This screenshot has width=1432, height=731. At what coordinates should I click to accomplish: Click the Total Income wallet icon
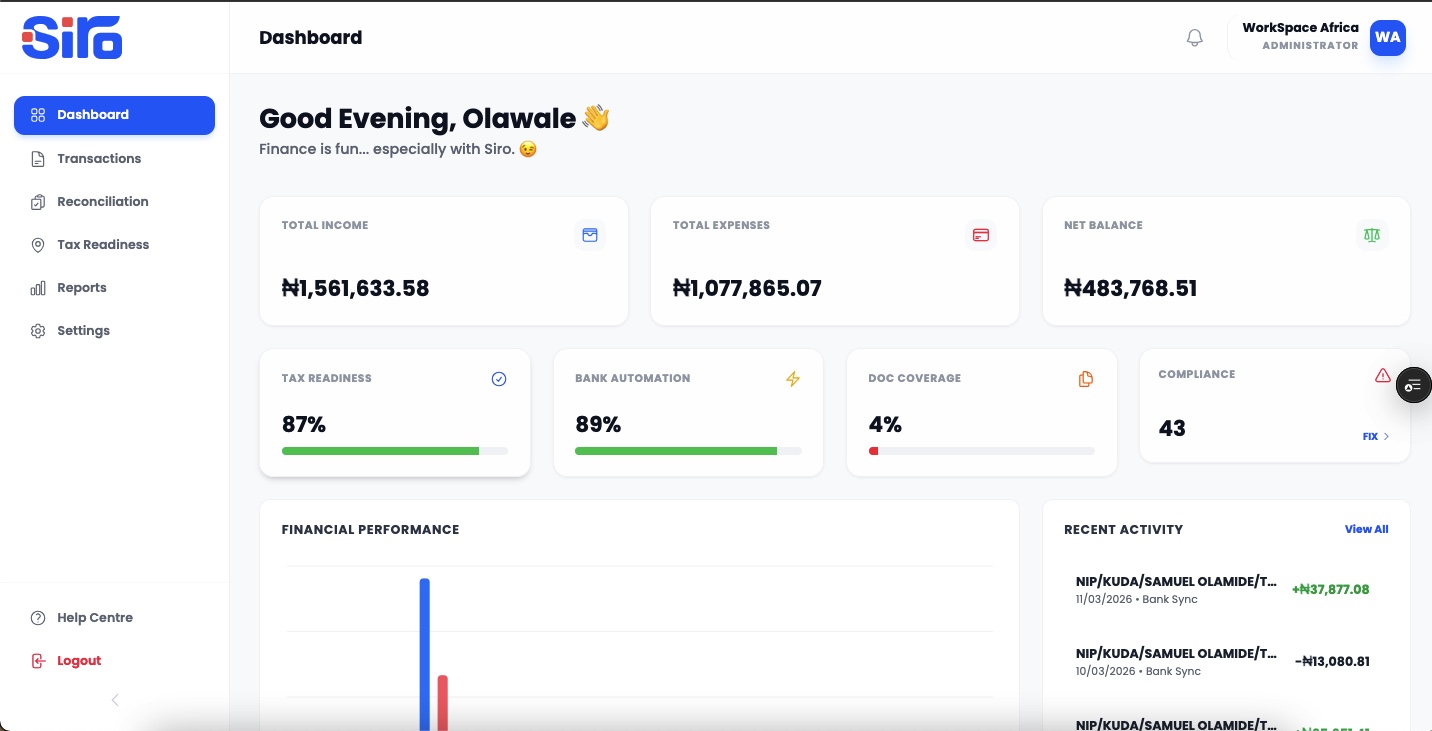coord(590,235)
